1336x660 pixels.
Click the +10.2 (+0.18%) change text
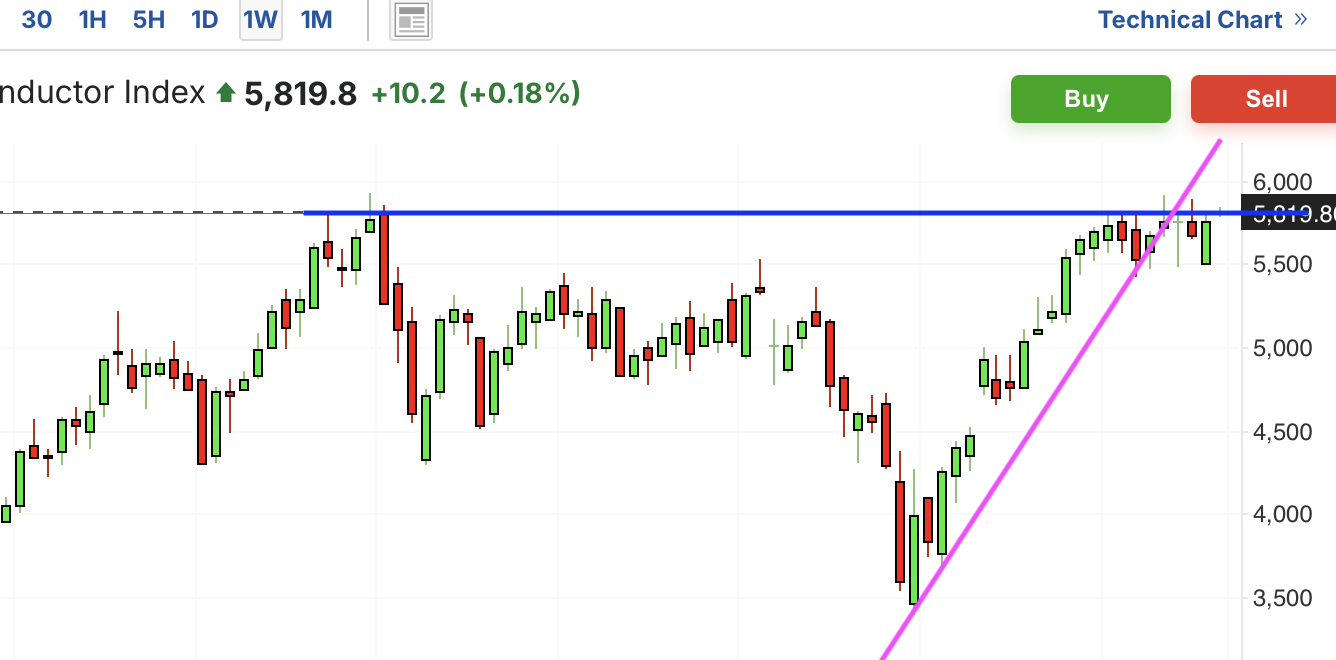pyautogui.click(x=476, y=94)
